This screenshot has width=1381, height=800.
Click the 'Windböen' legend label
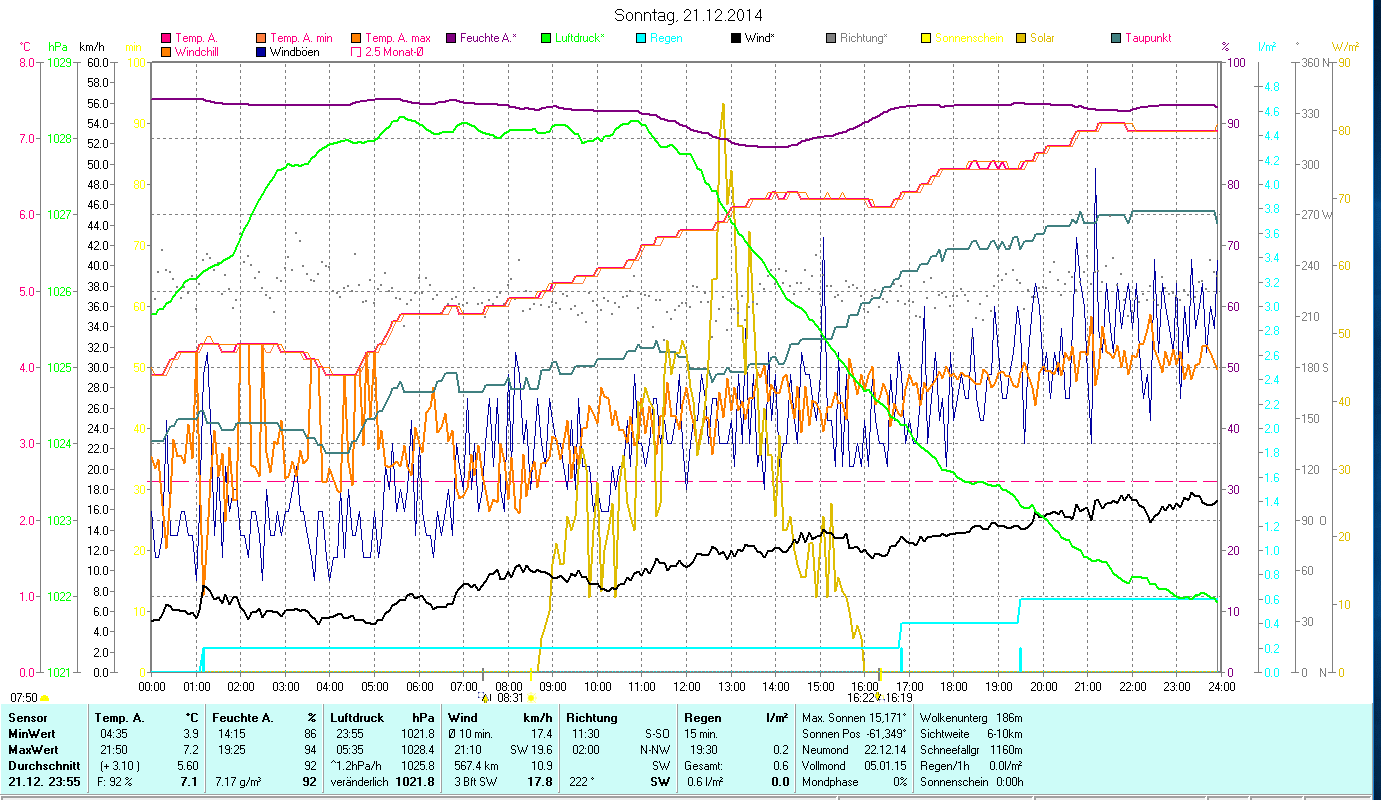point(295,52)
